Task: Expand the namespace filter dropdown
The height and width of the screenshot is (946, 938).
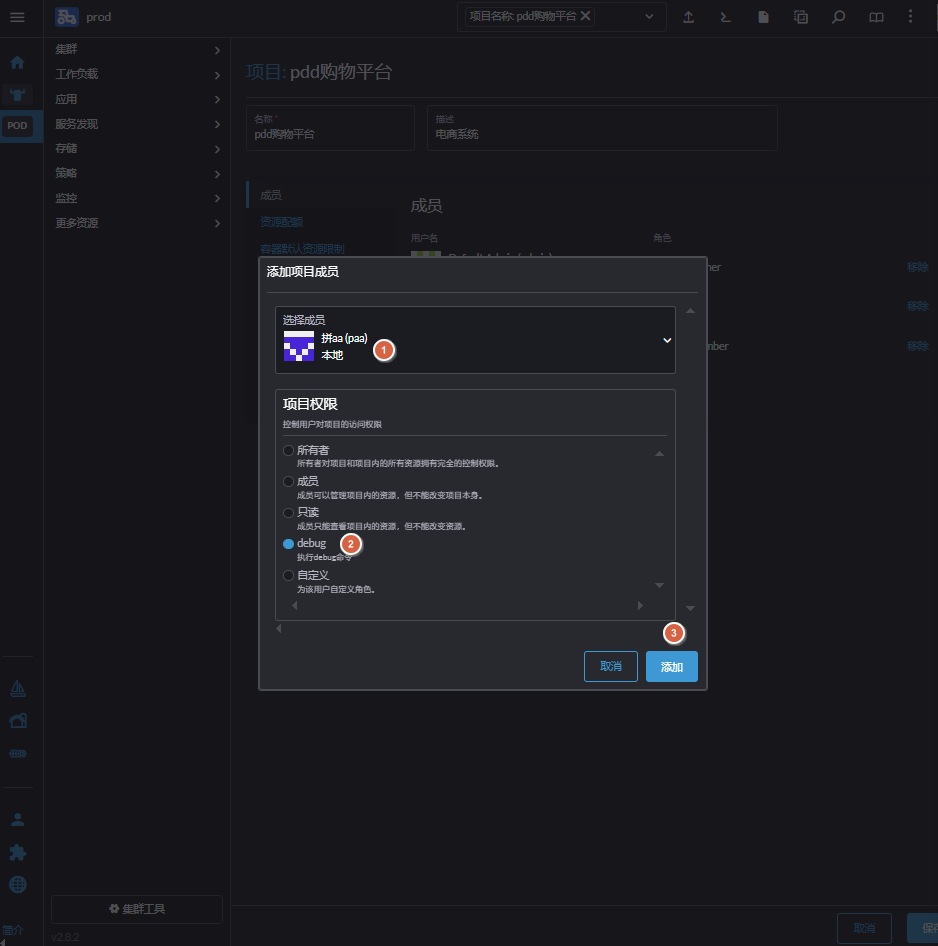Action: pyautogui.click(x=649, y=16)
